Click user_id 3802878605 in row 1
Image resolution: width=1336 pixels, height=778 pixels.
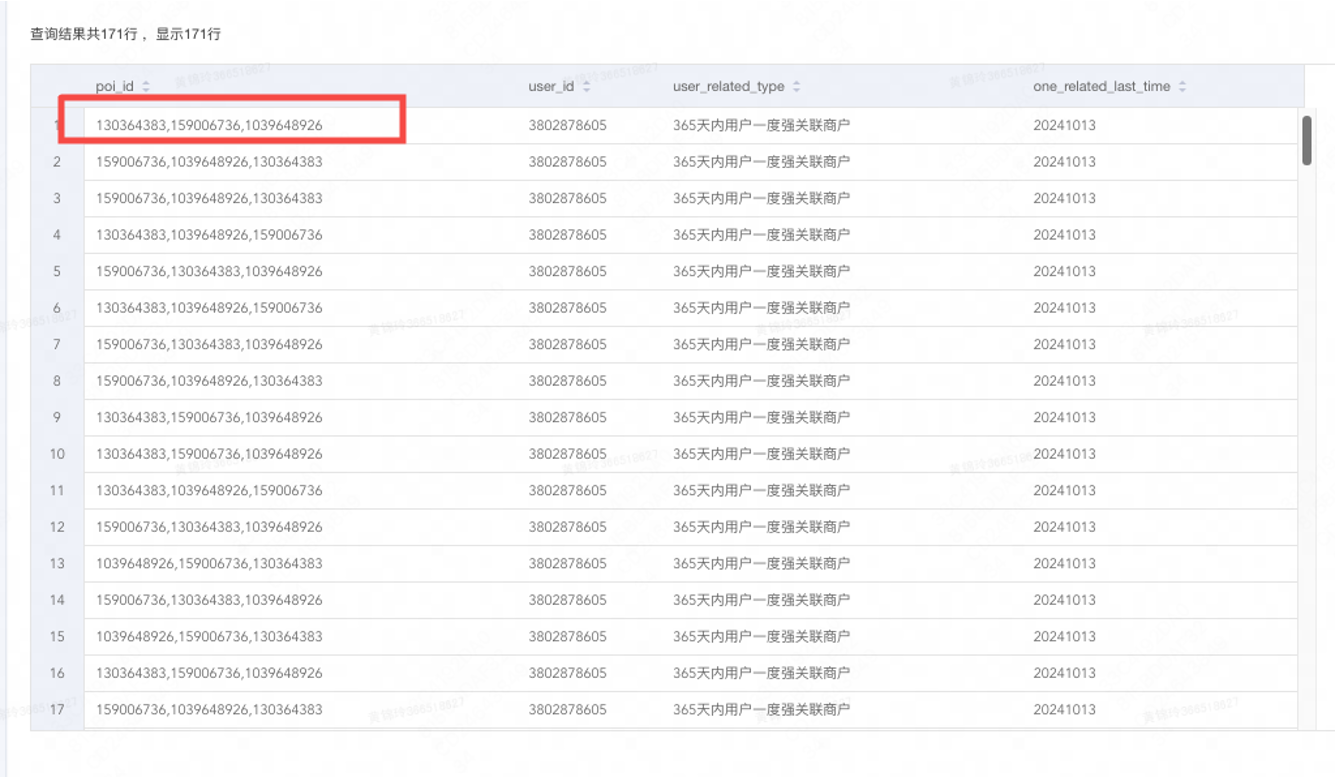(x=567, y=125)
